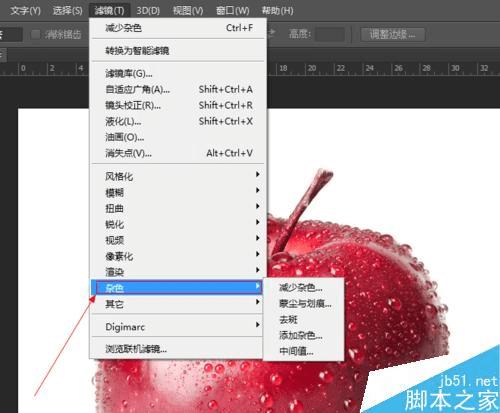500x413 pixels.
Task: Select 蒙尘与划痕... in the submenu
Action: 303,303
